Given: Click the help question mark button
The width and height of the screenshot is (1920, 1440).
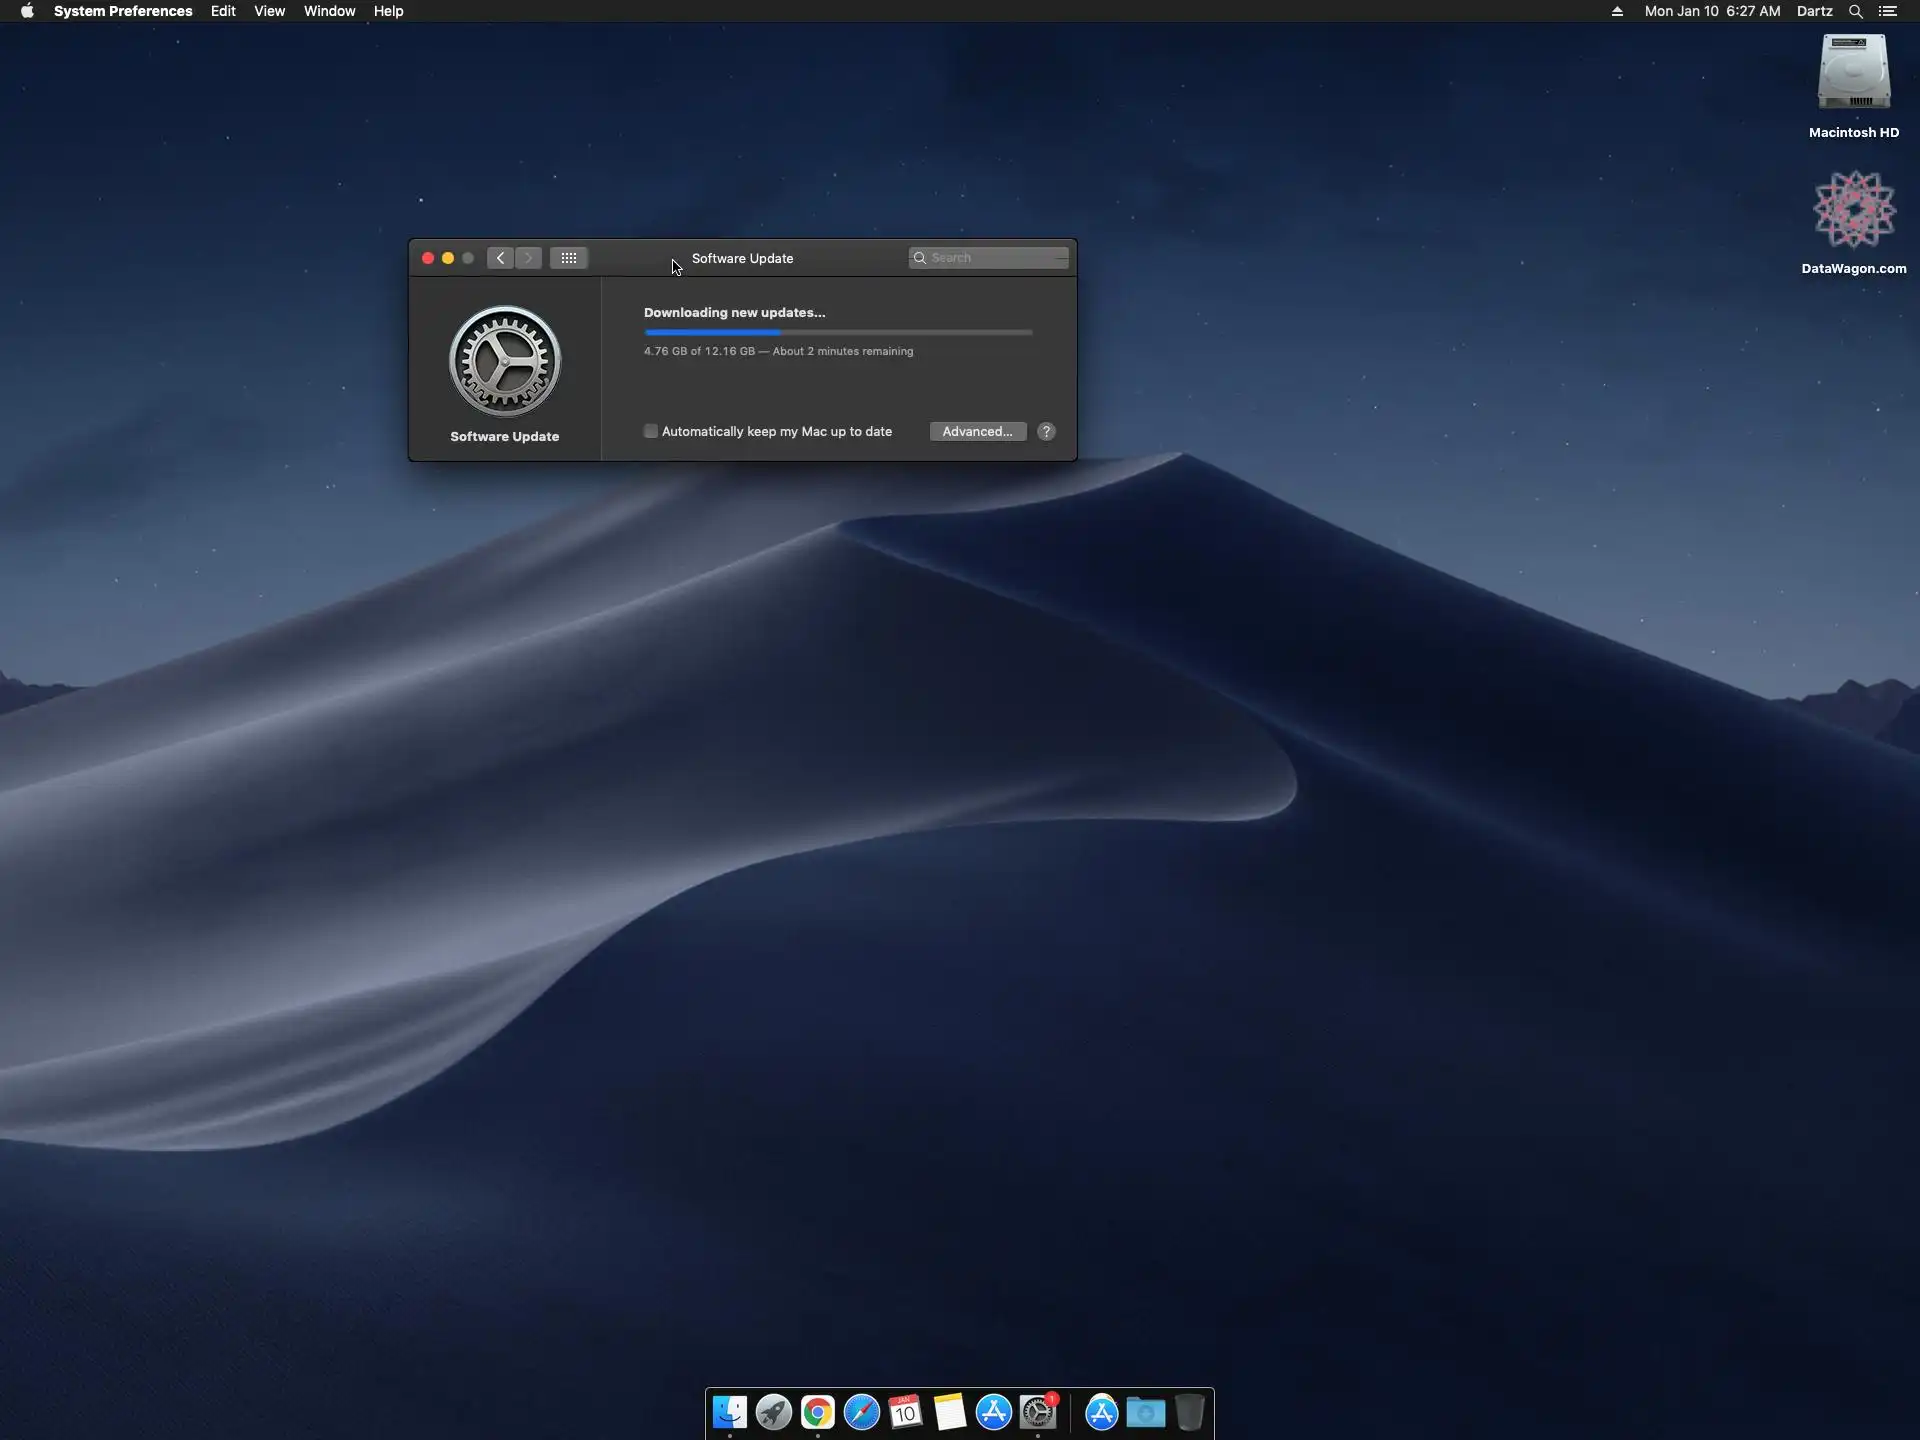Looking at the screenshot, I should (1046, 431).
